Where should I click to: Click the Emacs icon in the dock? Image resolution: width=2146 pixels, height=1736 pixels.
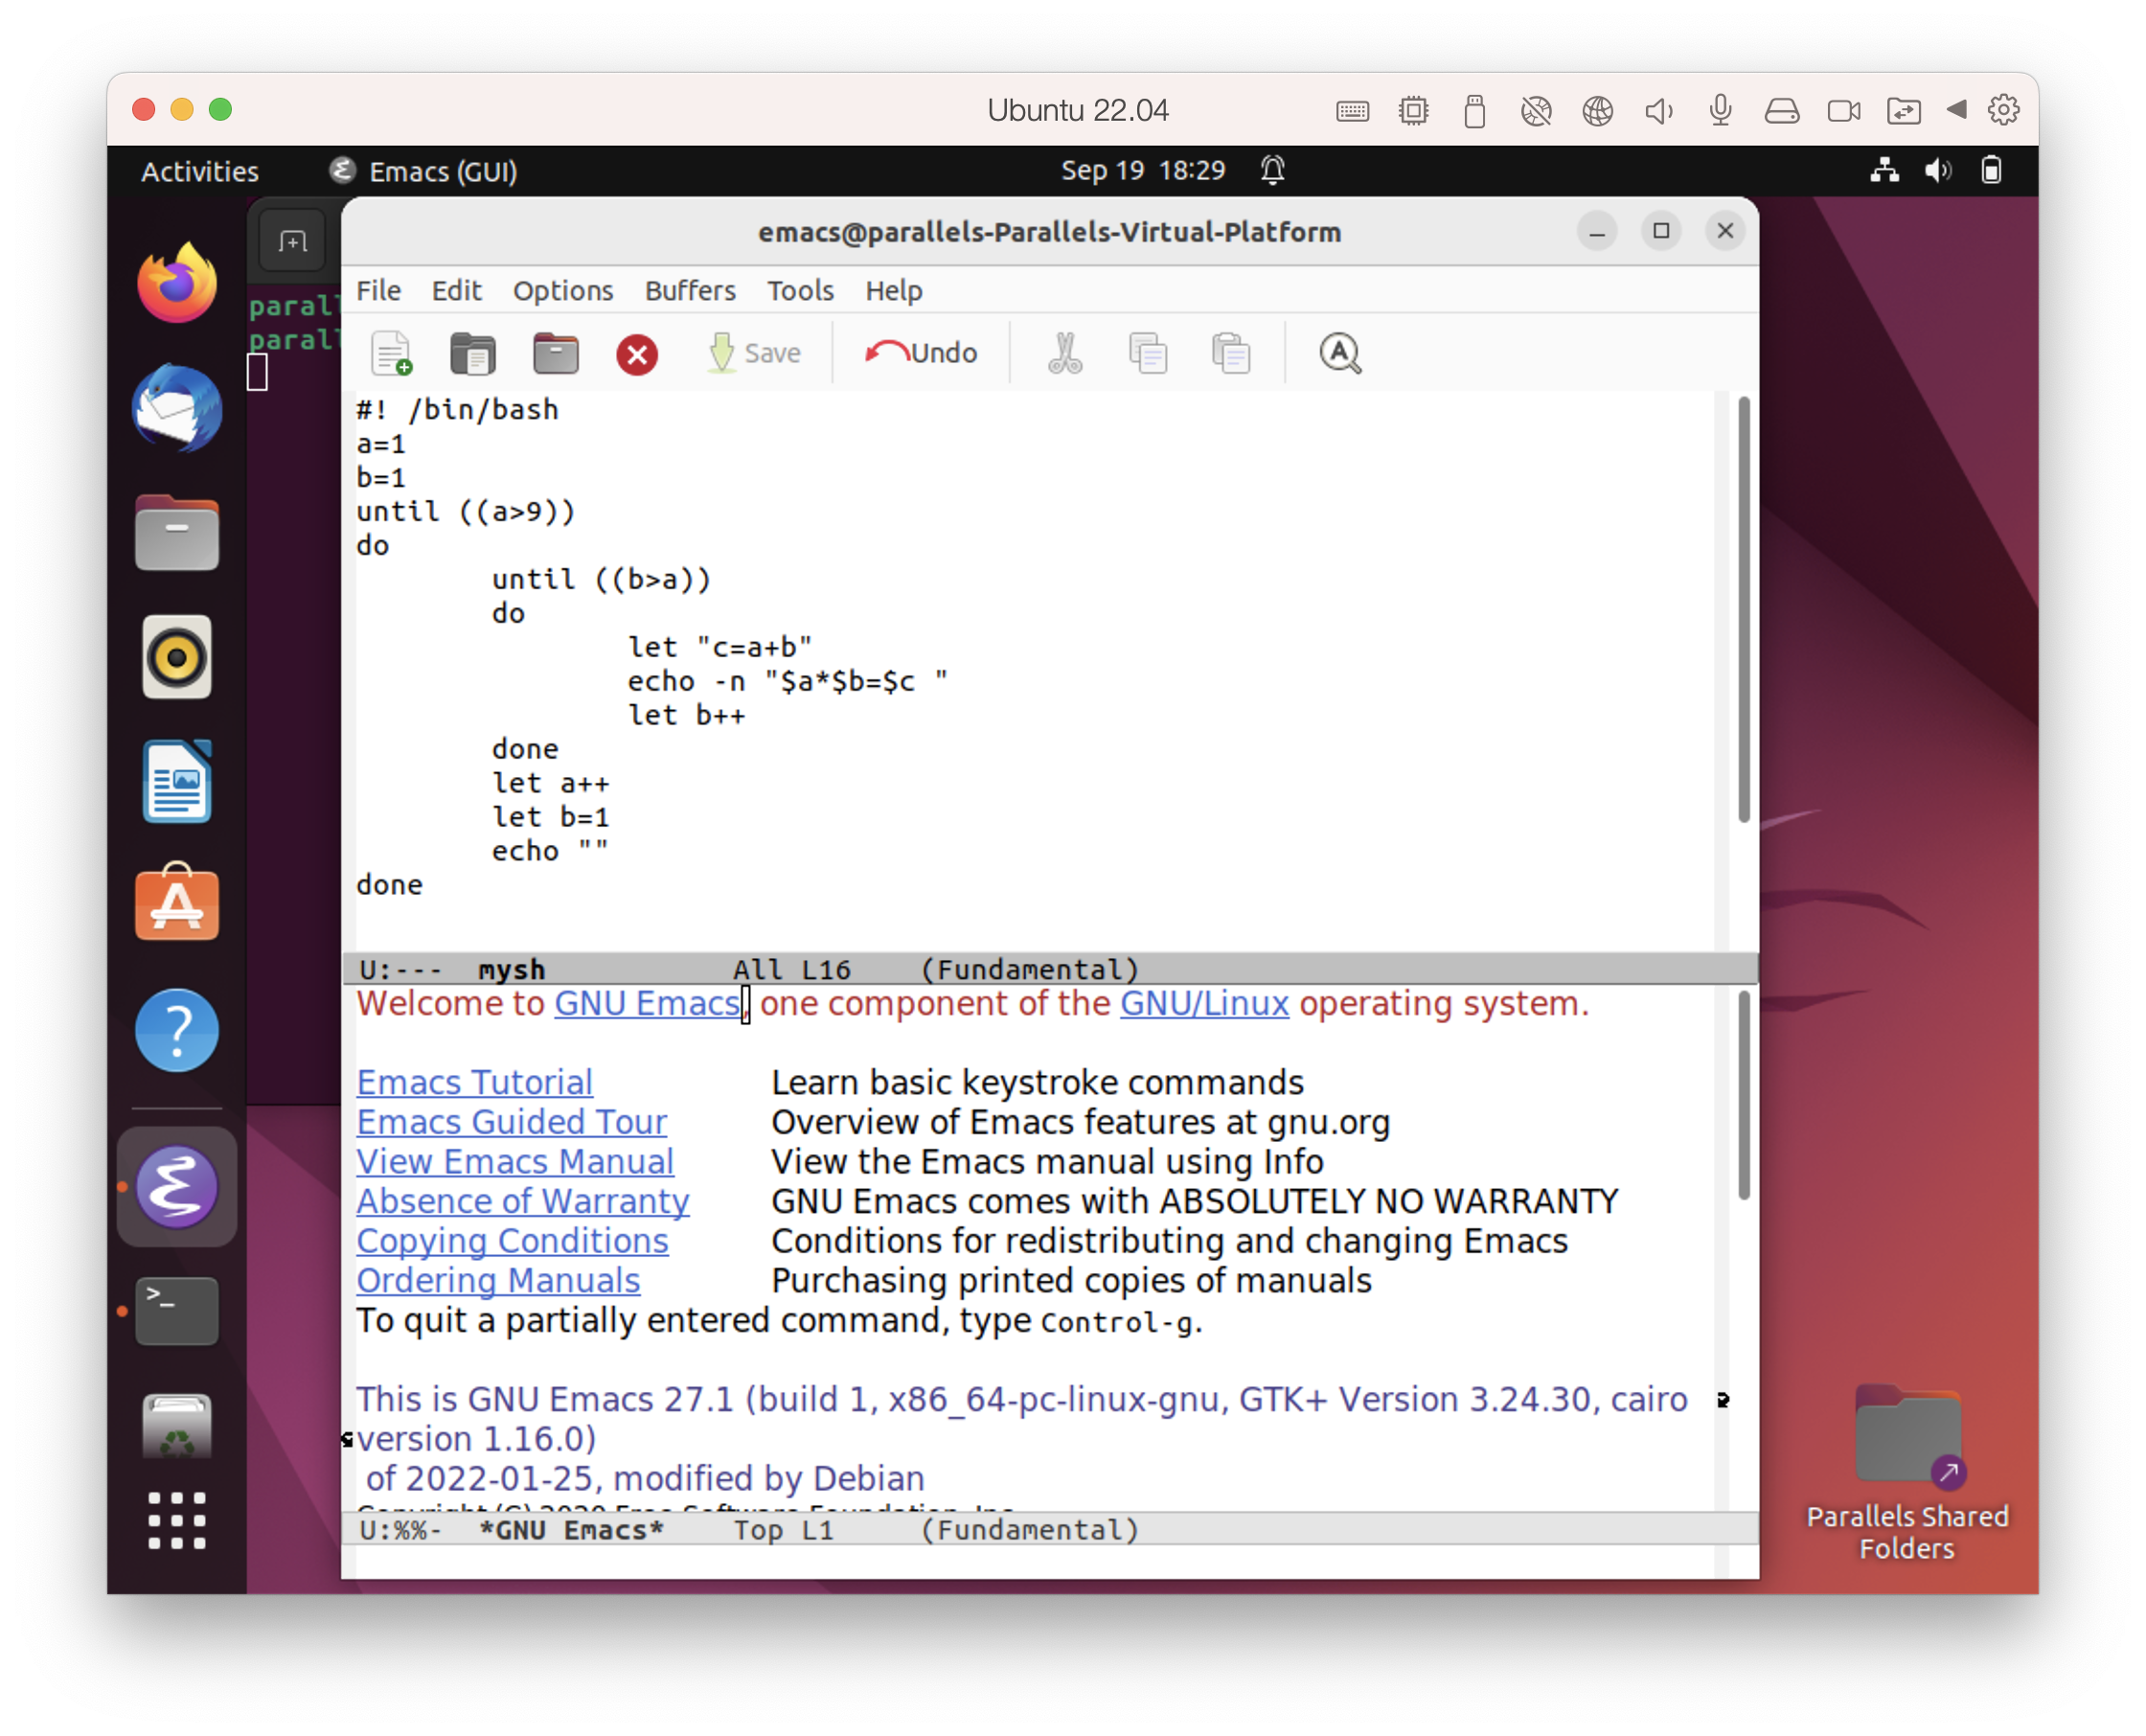177,1187
